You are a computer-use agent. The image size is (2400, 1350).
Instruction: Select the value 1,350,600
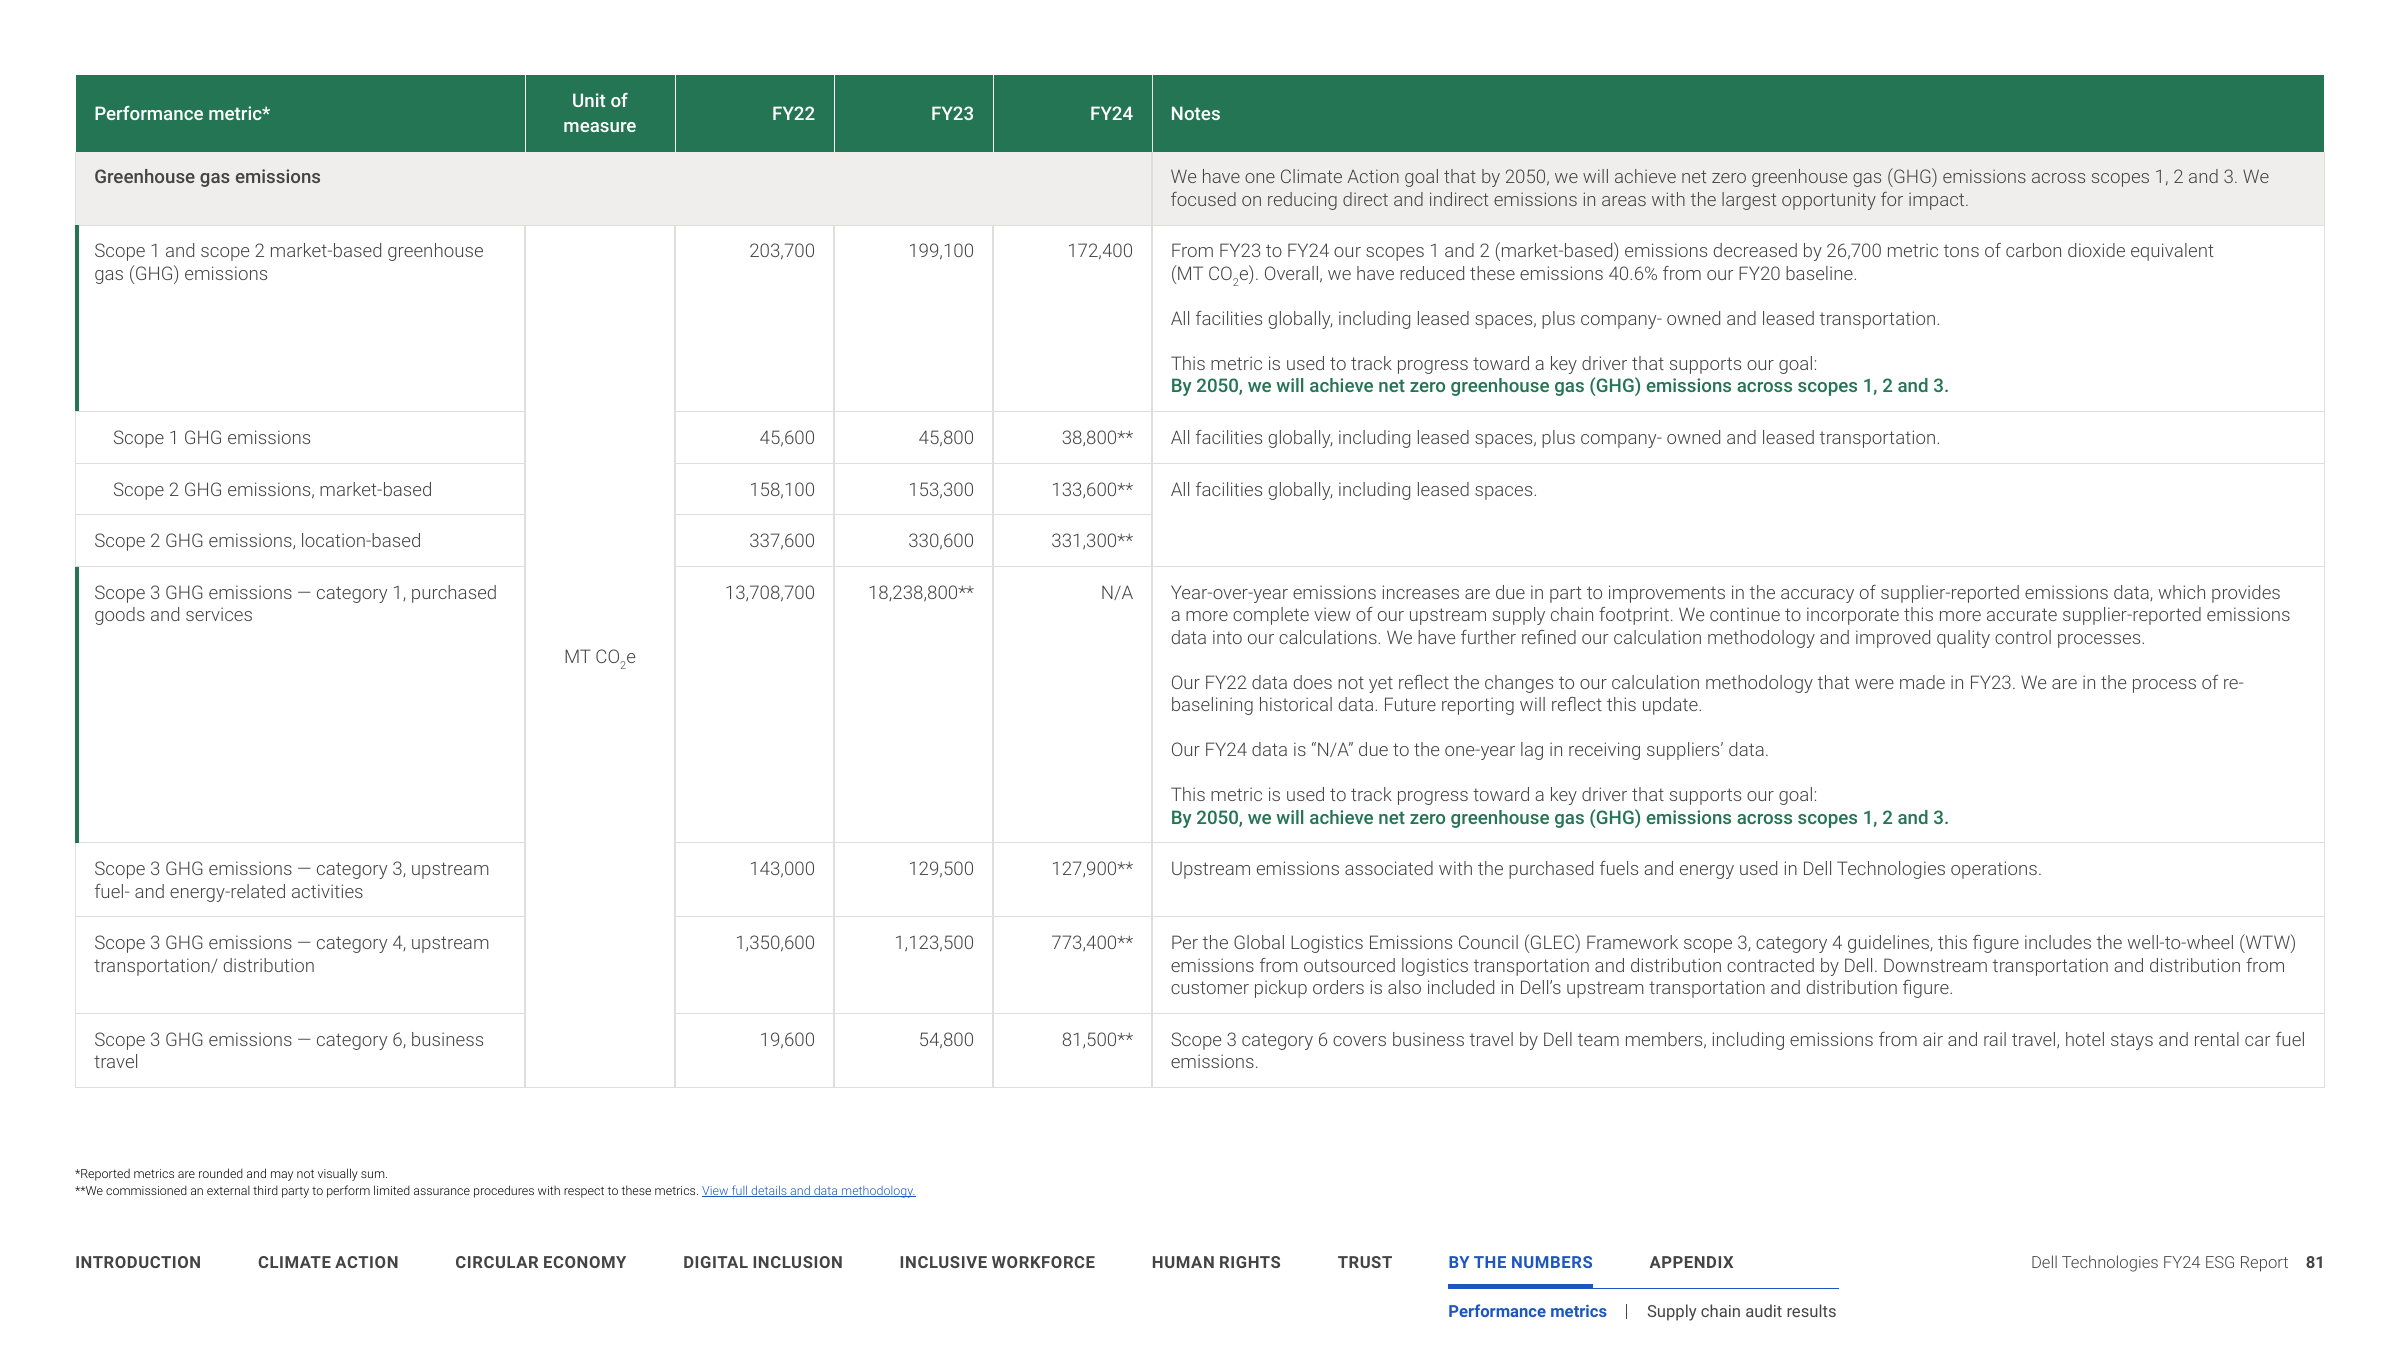(x=775, y=943)
